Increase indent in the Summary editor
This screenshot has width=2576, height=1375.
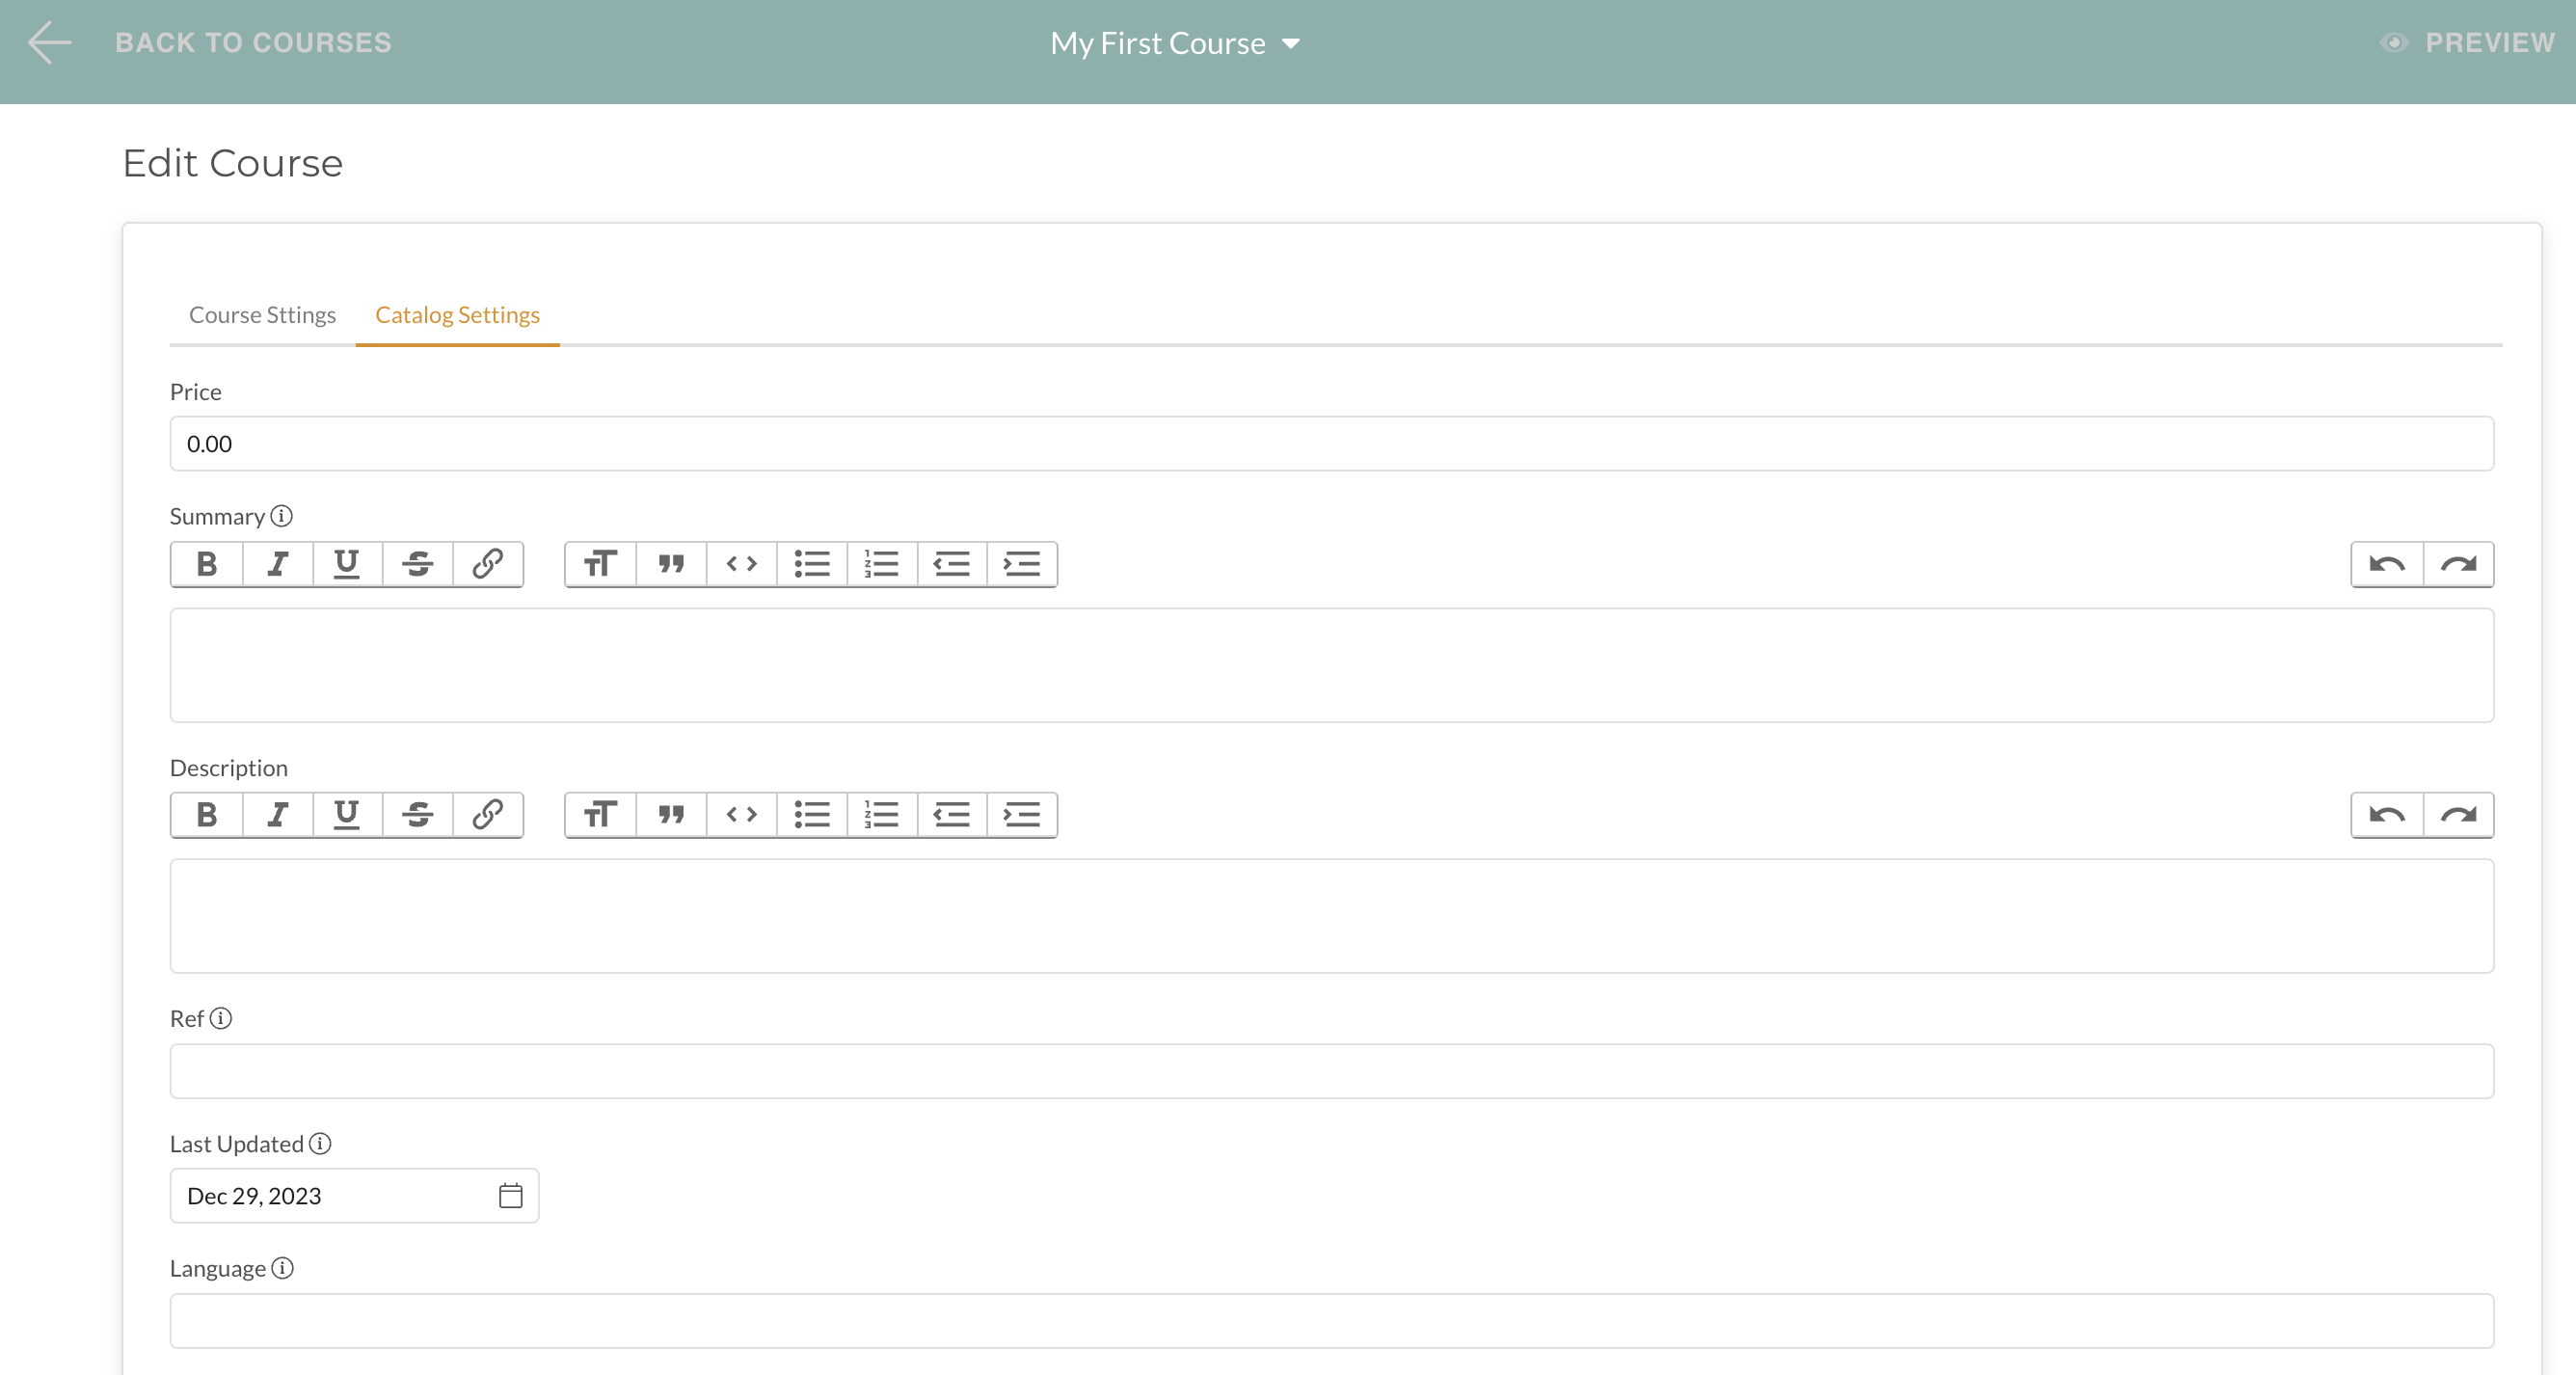[1022, 564]
